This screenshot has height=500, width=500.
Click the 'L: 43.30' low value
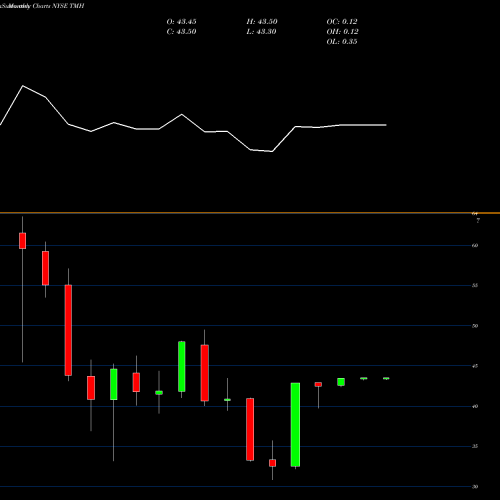point(261,32)
